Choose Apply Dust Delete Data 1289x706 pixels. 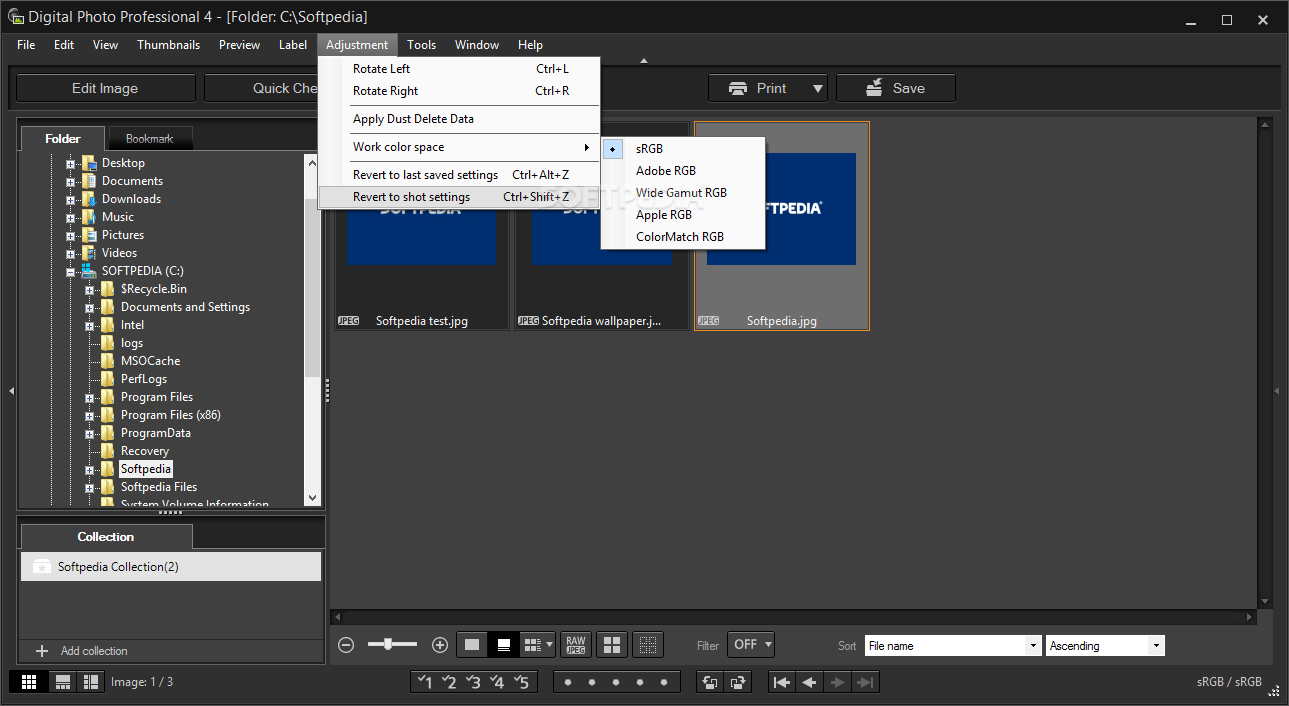459,119
